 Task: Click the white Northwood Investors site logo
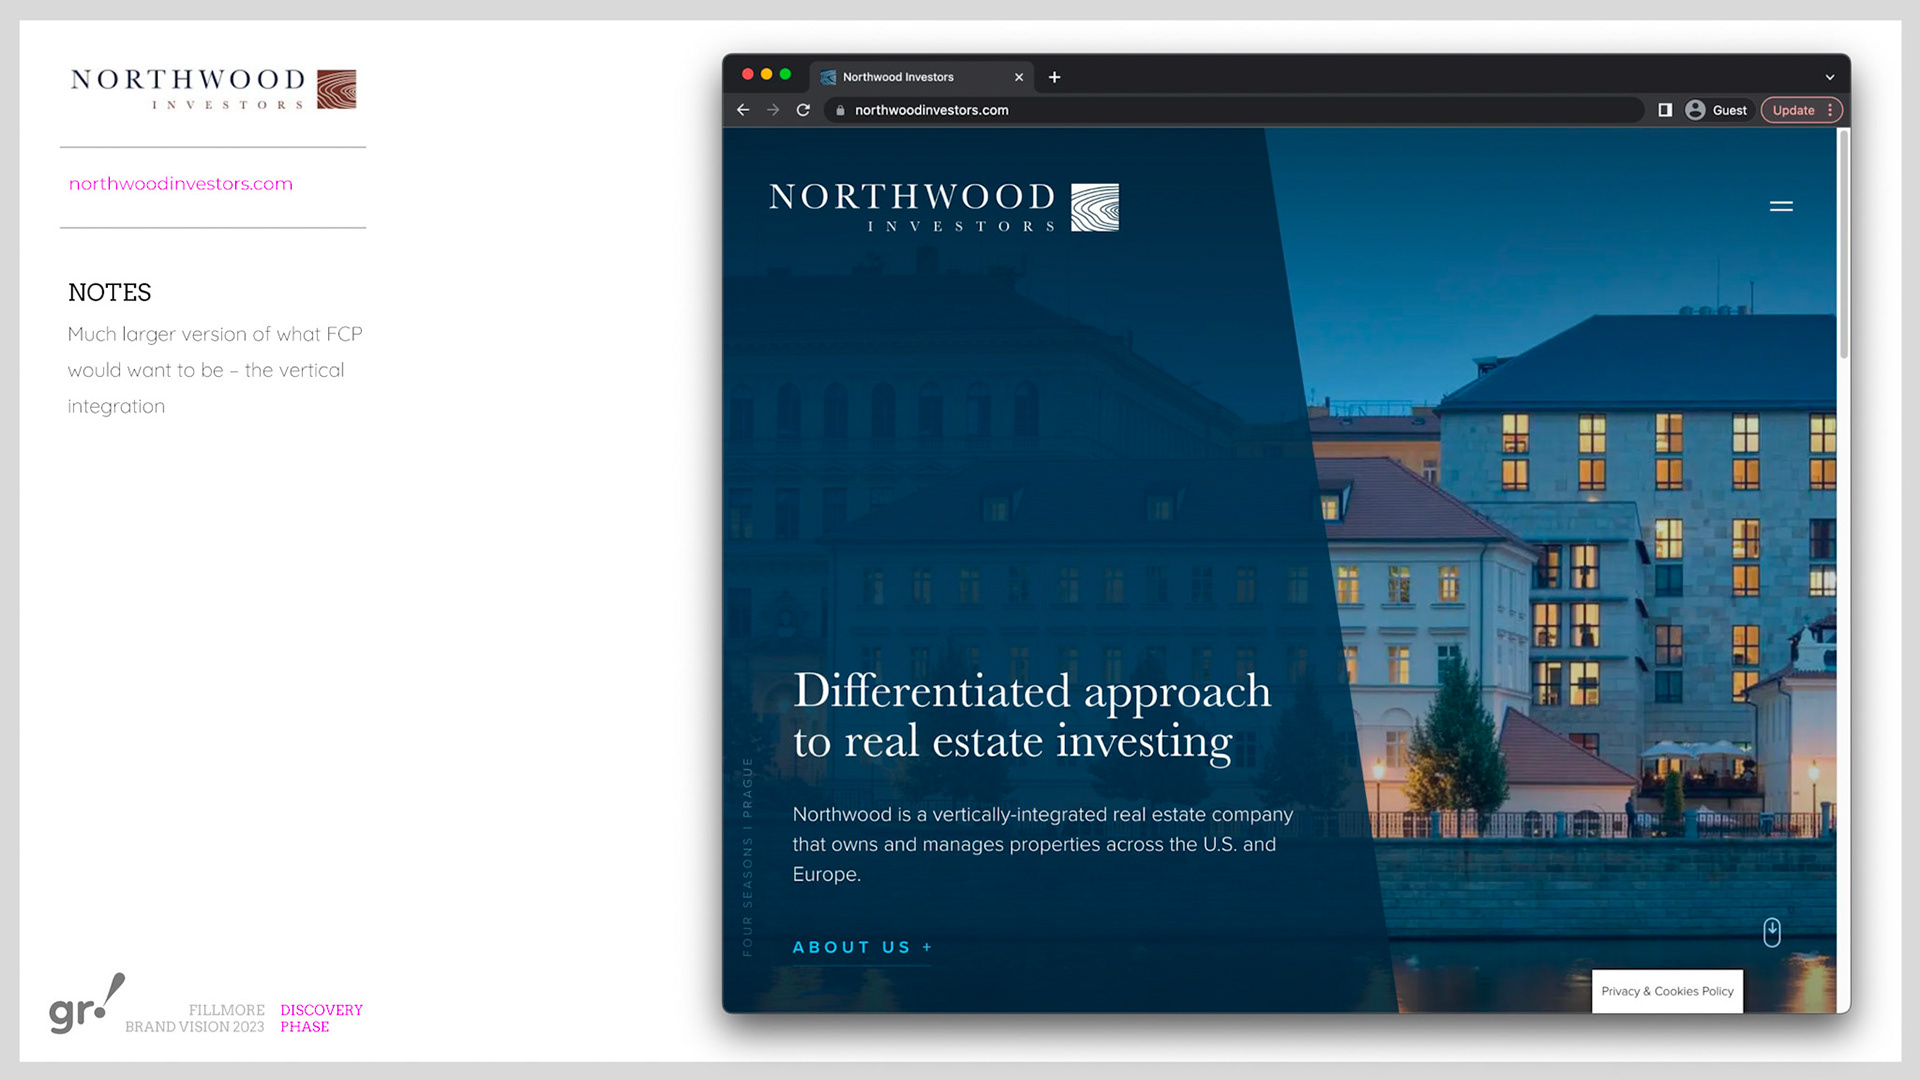click(943, 207)
